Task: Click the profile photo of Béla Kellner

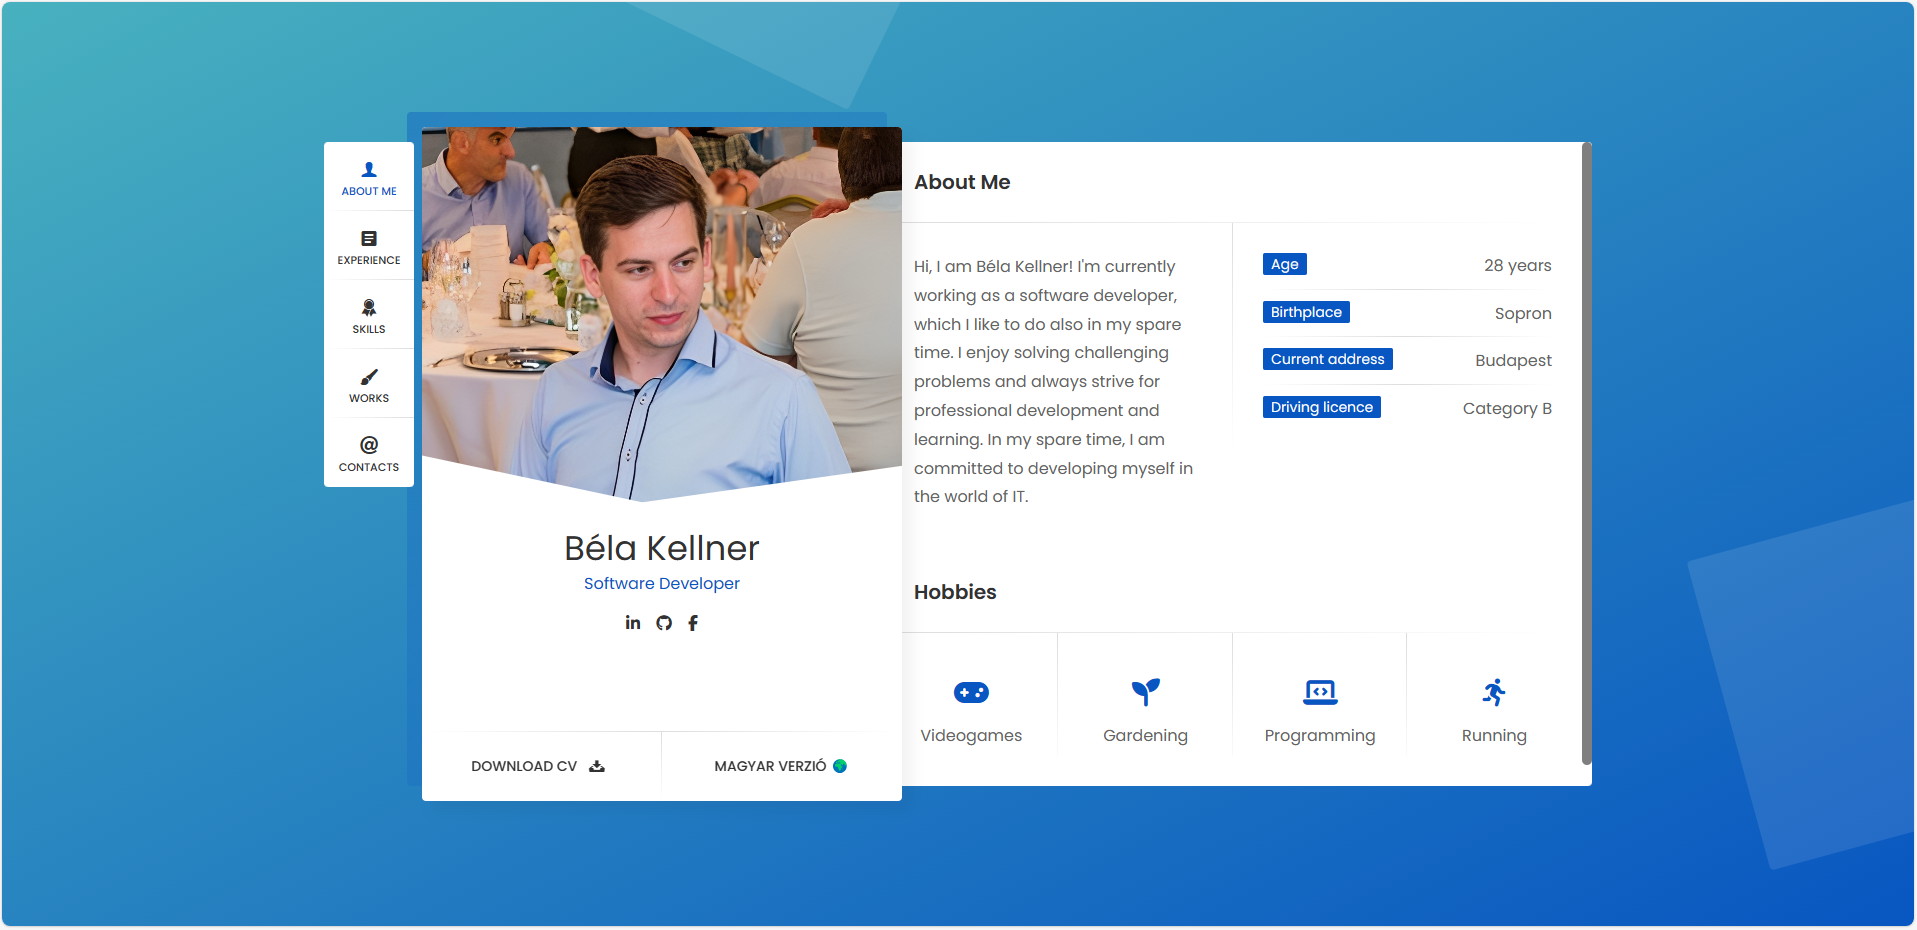Action: (x=662, y=313)
